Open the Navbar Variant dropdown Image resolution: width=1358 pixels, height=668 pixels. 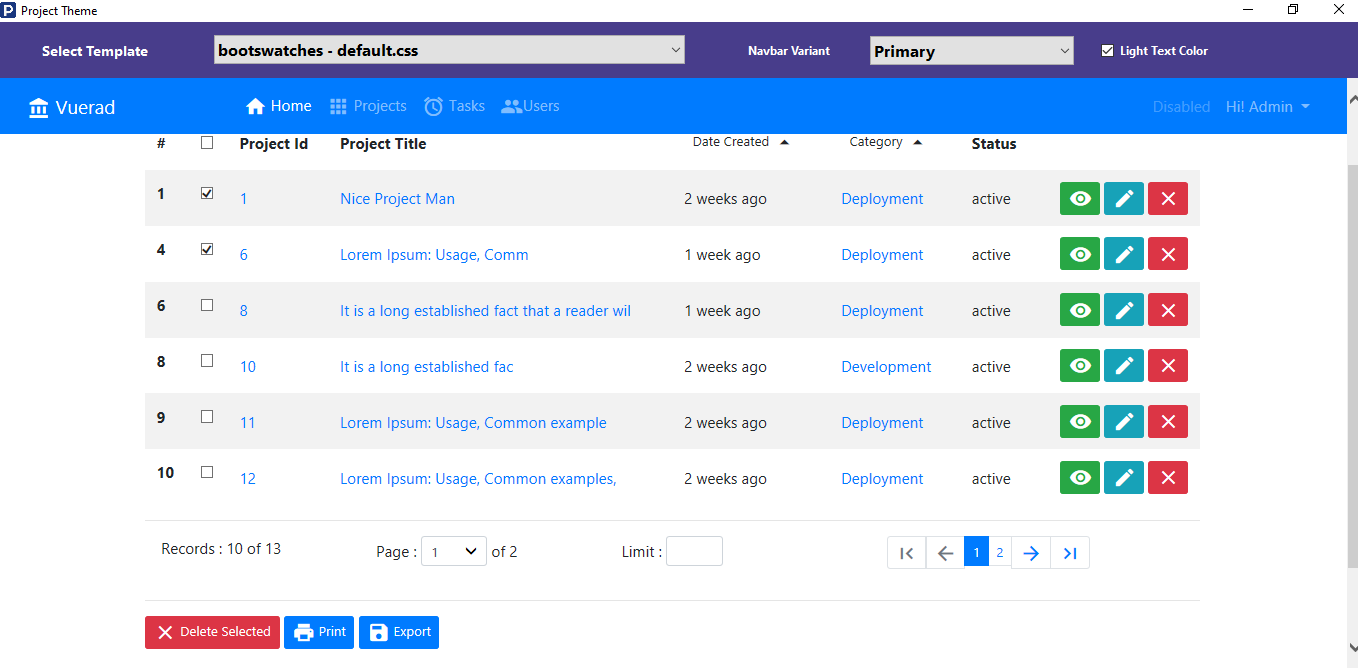click(x=972, y=51)
